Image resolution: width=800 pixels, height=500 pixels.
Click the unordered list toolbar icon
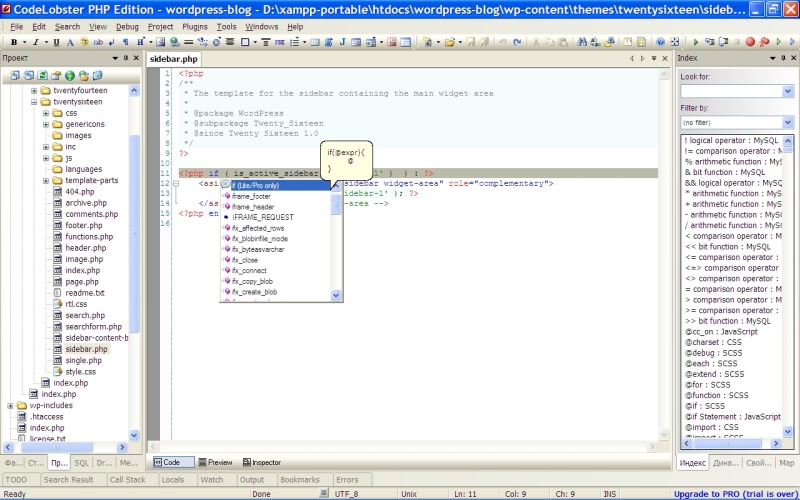294,42
